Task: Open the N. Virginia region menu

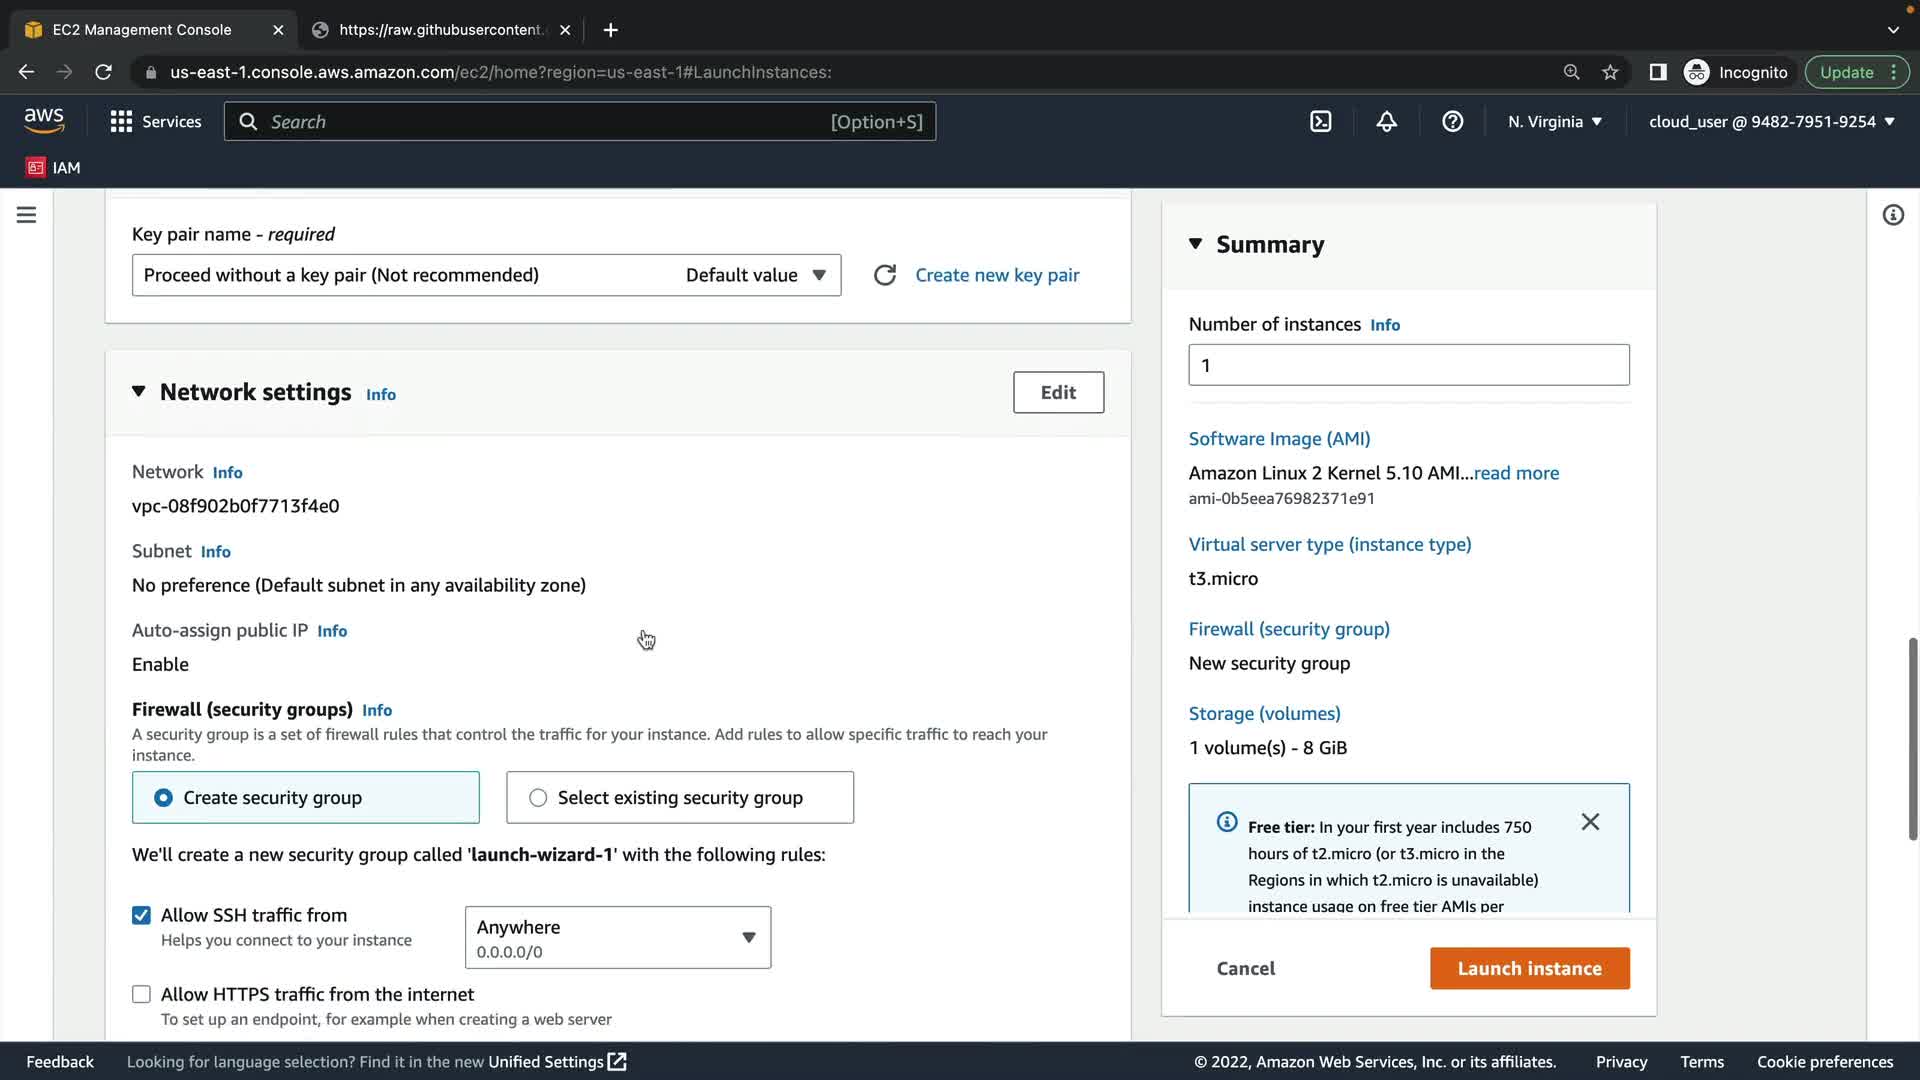Action: pos(1554,122)
